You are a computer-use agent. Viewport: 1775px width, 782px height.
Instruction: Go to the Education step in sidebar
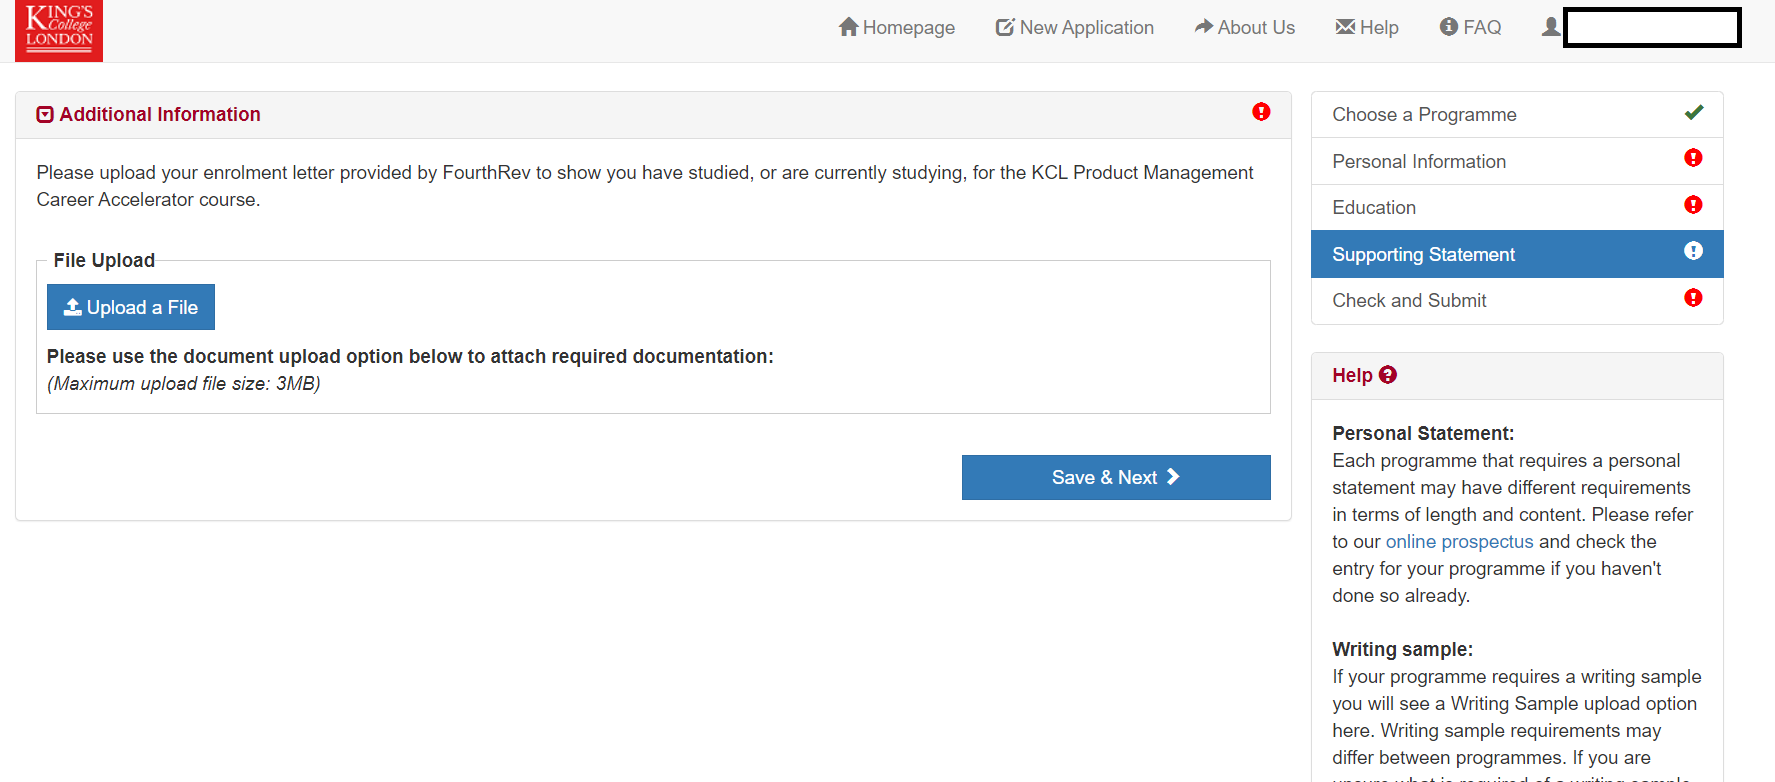pos(1374,208)
